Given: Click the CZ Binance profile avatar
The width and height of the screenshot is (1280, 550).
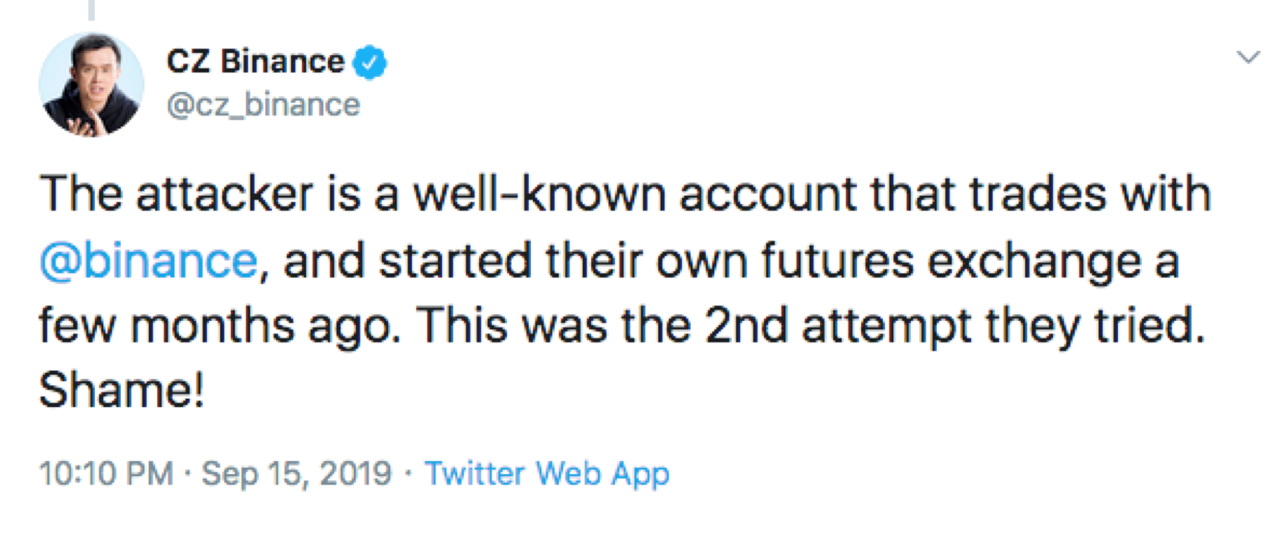Looking at the screenshot, I should tap(91, 84).
